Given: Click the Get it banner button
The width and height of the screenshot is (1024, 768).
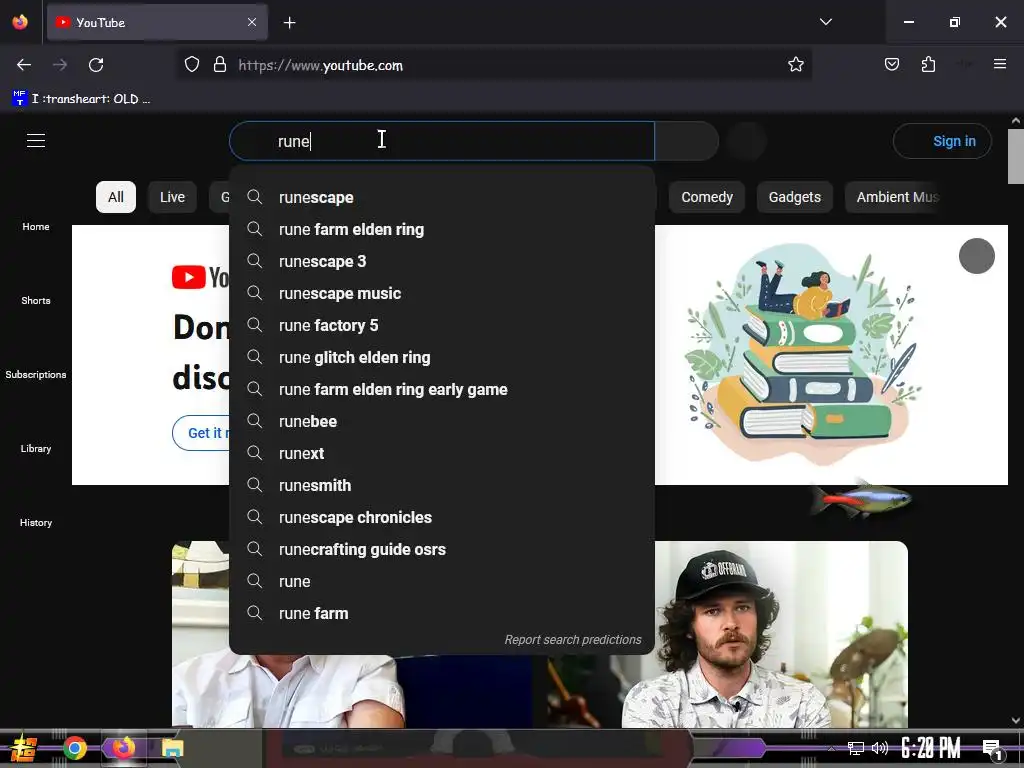Looking at the screenshot, I should tap(201, 433).
